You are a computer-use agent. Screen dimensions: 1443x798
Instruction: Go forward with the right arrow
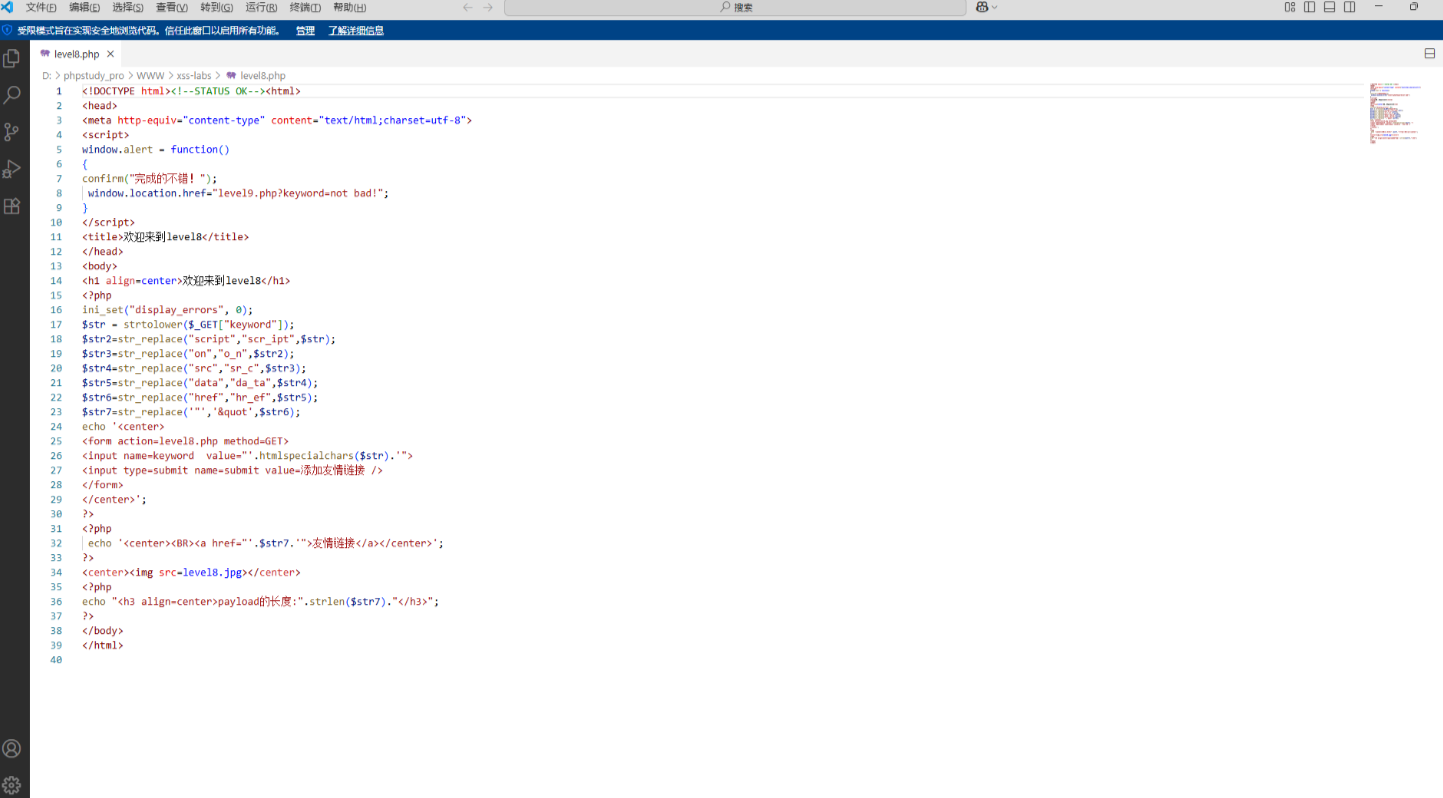(x=488, y=7)
